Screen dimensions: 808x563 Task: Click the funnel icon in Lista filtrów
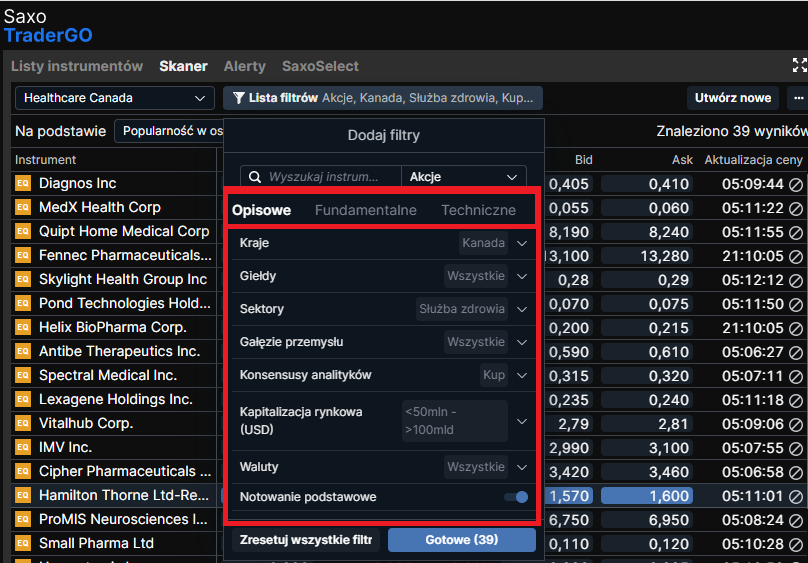click(x=239, y=98)
